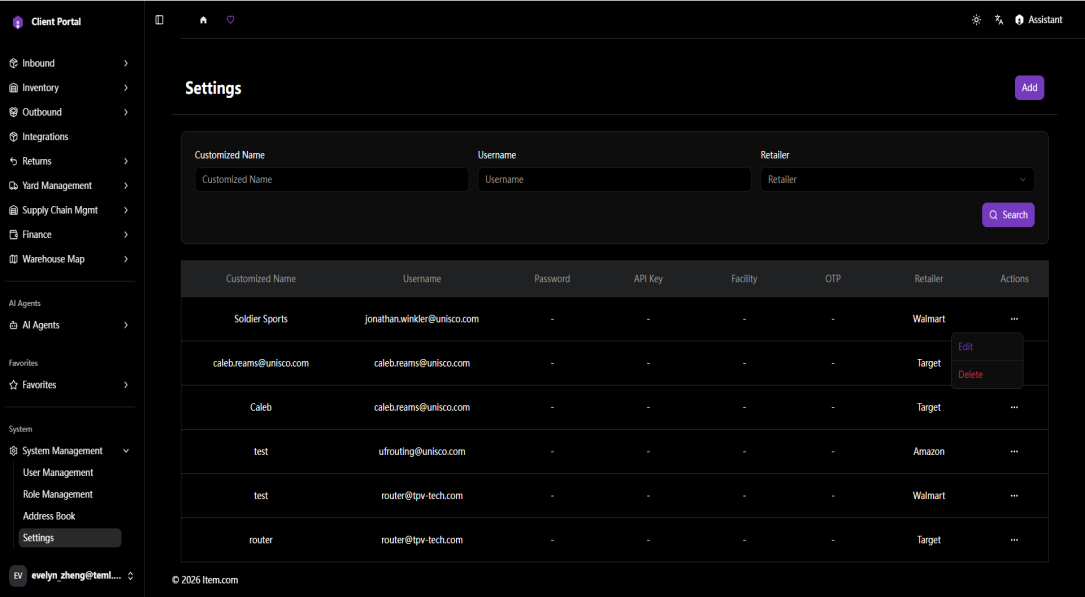
Task: Expand the Inventory menu
Action: [x=69, y=88]
